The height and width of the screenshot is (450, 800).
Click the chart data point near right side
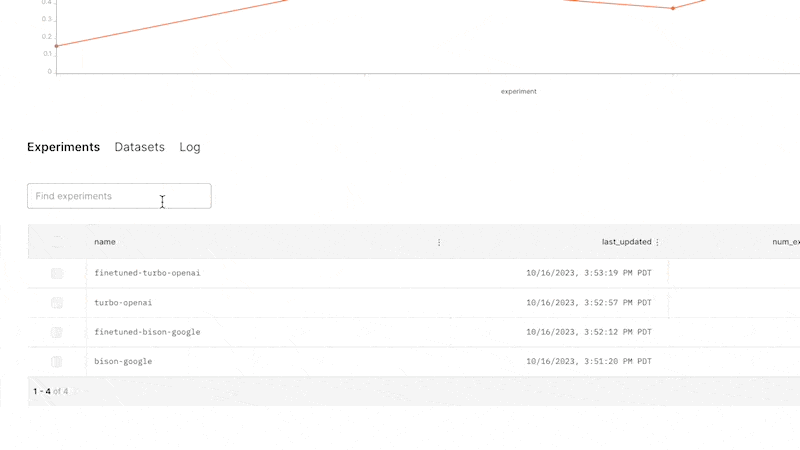(673, 8)
